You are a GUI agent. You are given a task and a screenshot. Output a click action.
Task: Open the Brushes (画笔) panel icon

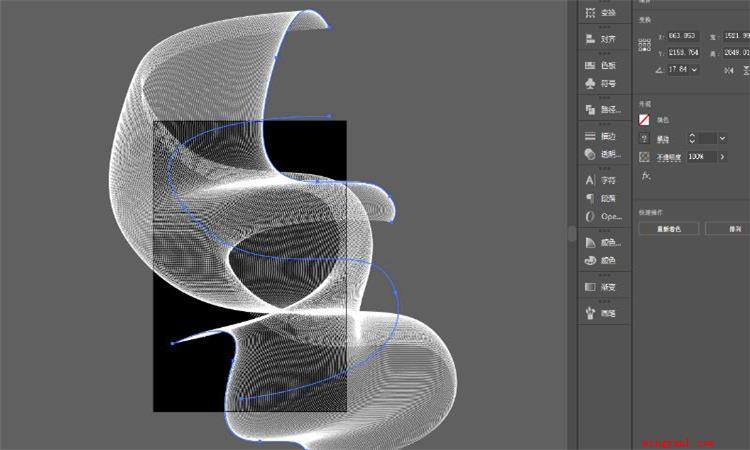point(590,313)
